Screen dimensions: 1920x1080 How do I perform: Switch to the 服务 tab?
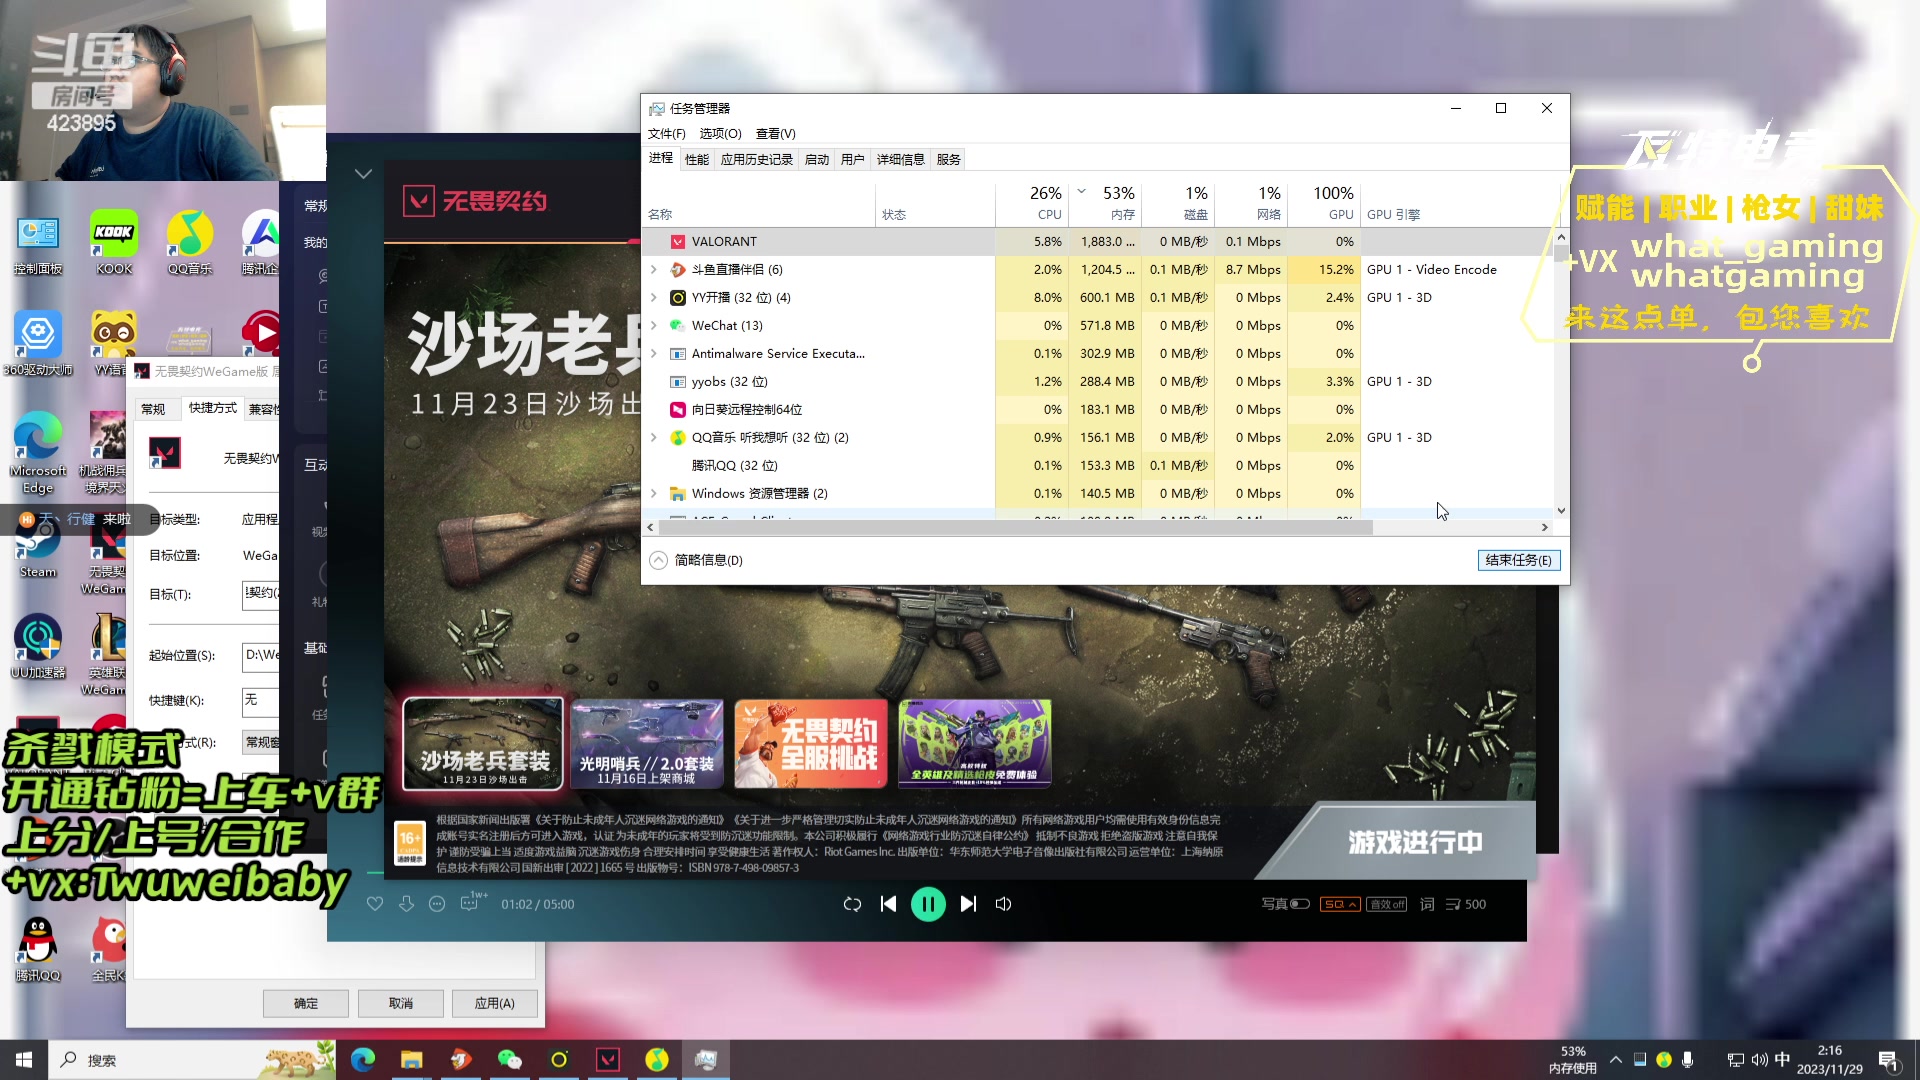tap(949, 160)
